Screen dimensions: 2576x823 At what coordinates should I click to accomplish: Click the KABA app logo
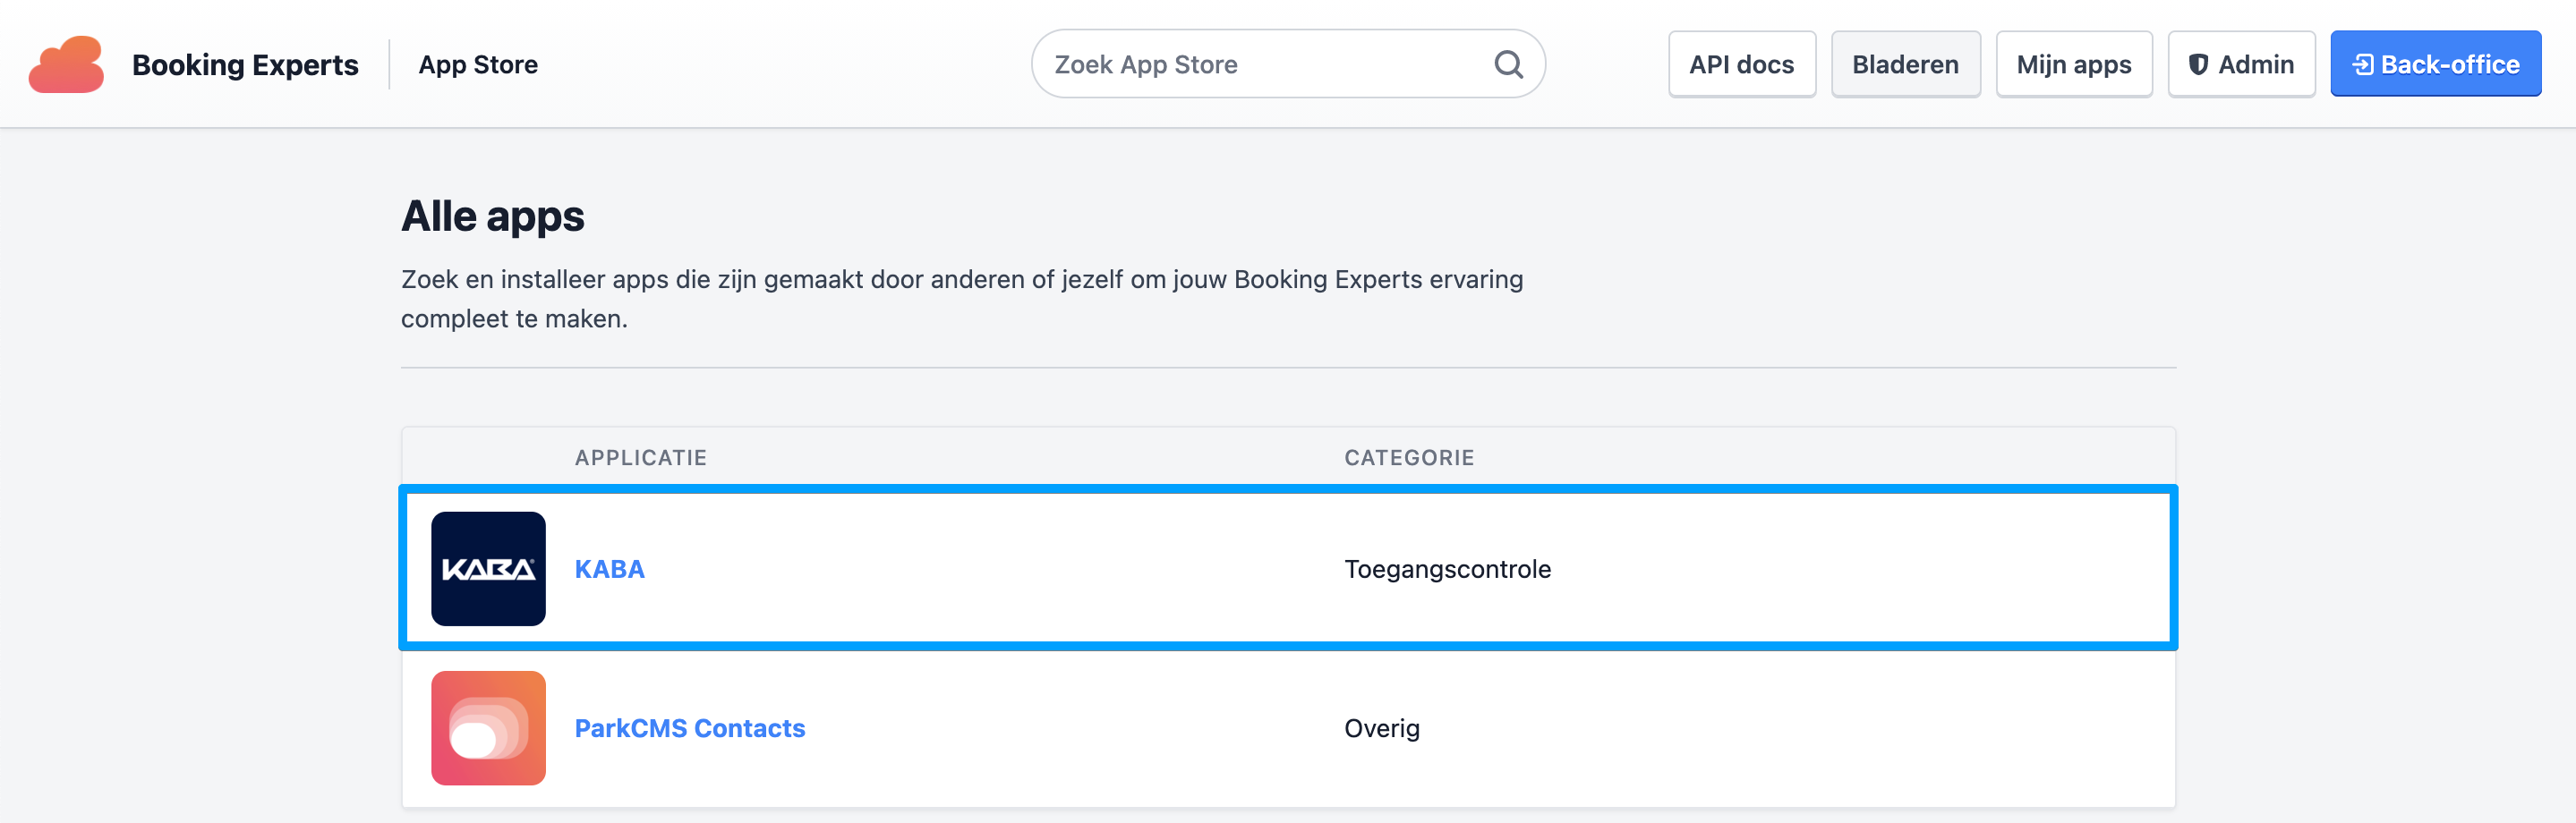(x=488, y=569)
